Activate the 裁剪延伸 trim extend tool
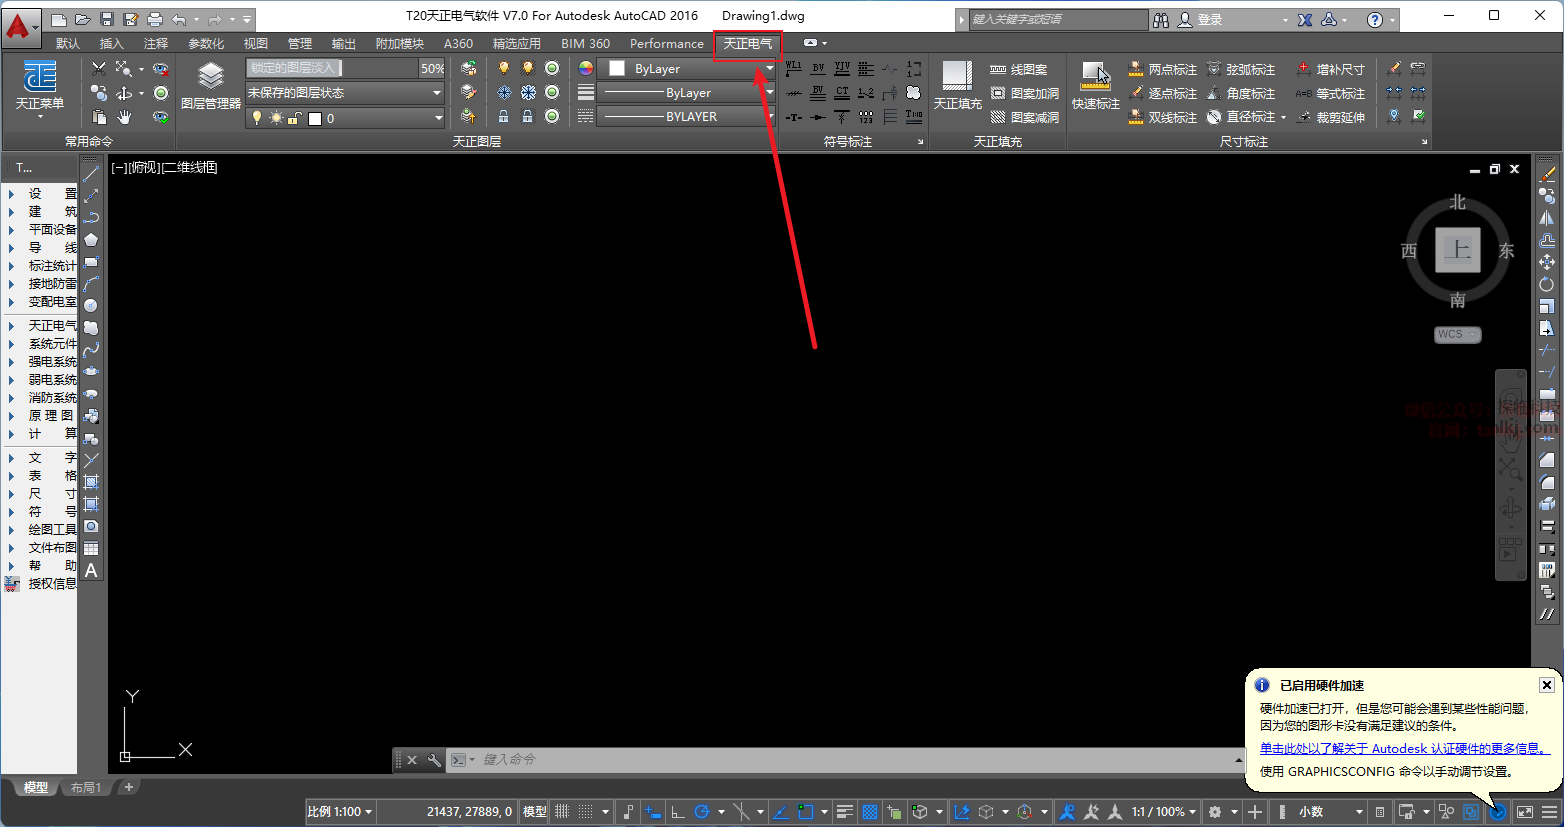The image size is (1564, 827). click(x=1330, y=117)
